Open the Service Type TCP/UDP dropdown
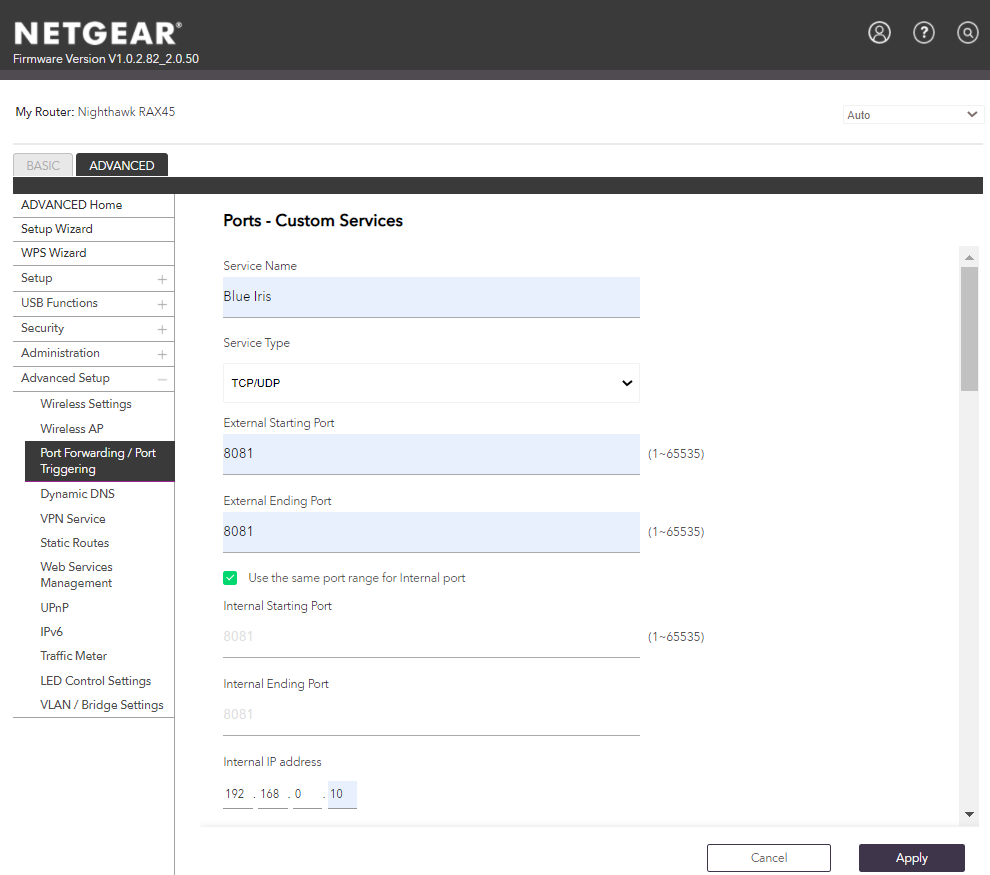 [x=431, y=383]
